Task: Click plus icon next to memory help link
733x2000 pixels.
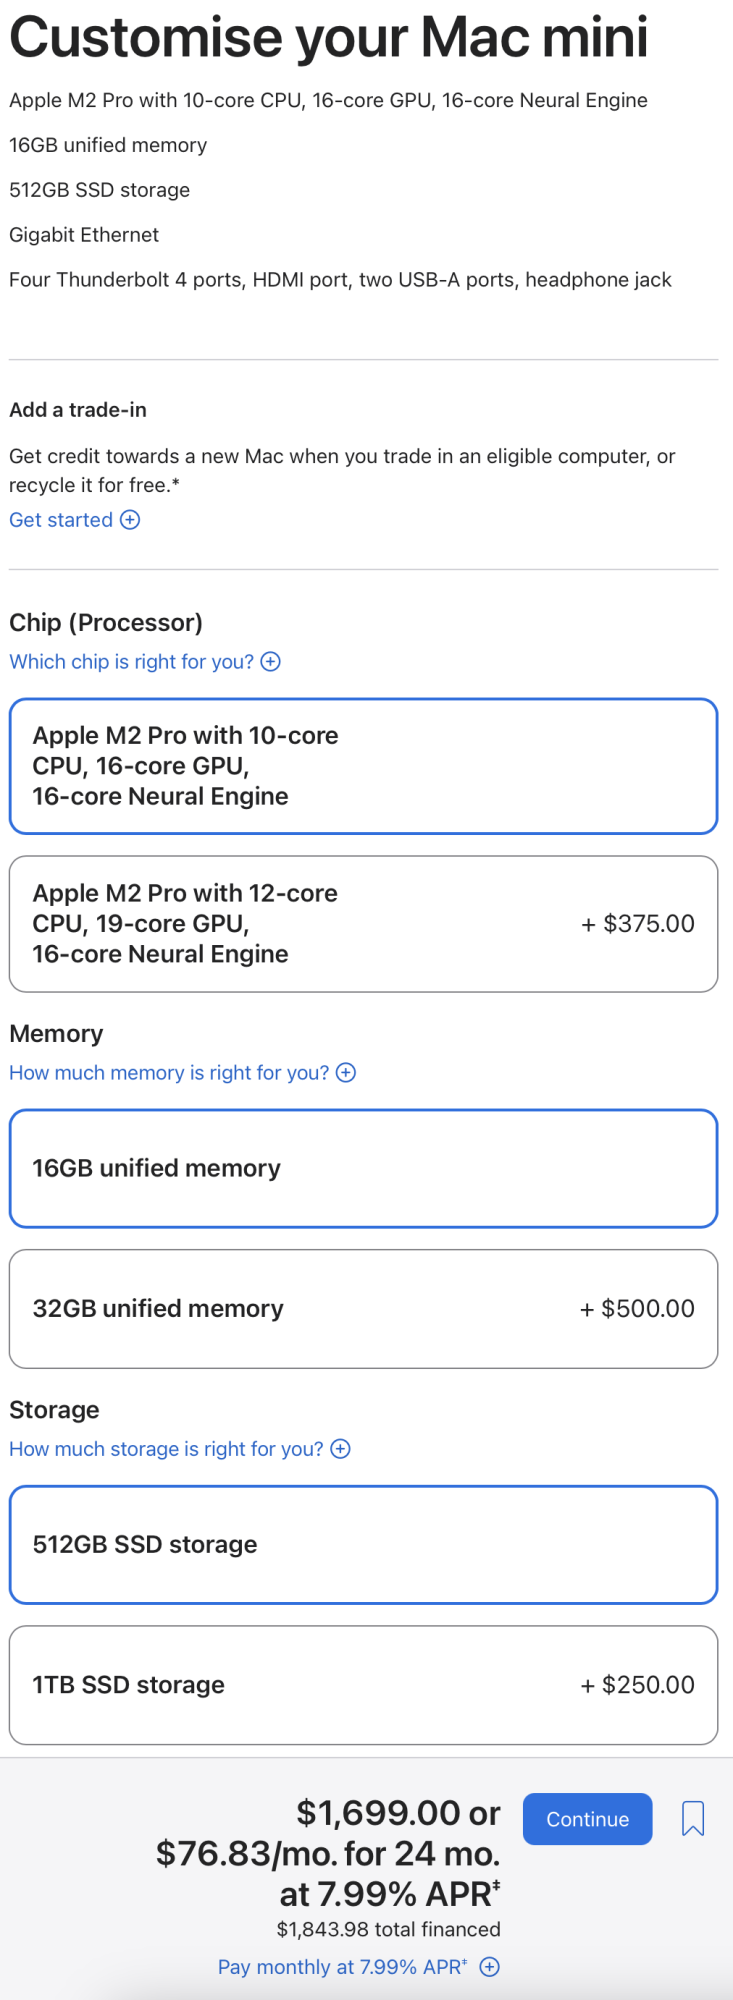Action: (x=346, y=1073)
